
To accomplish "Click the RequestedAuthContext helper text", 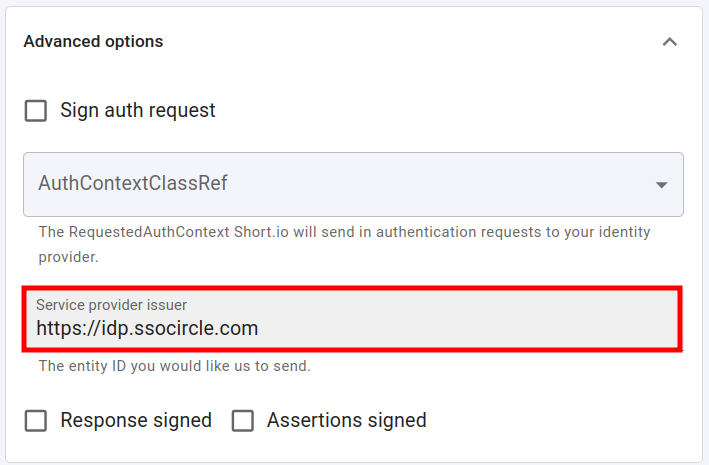I will 344,232.
